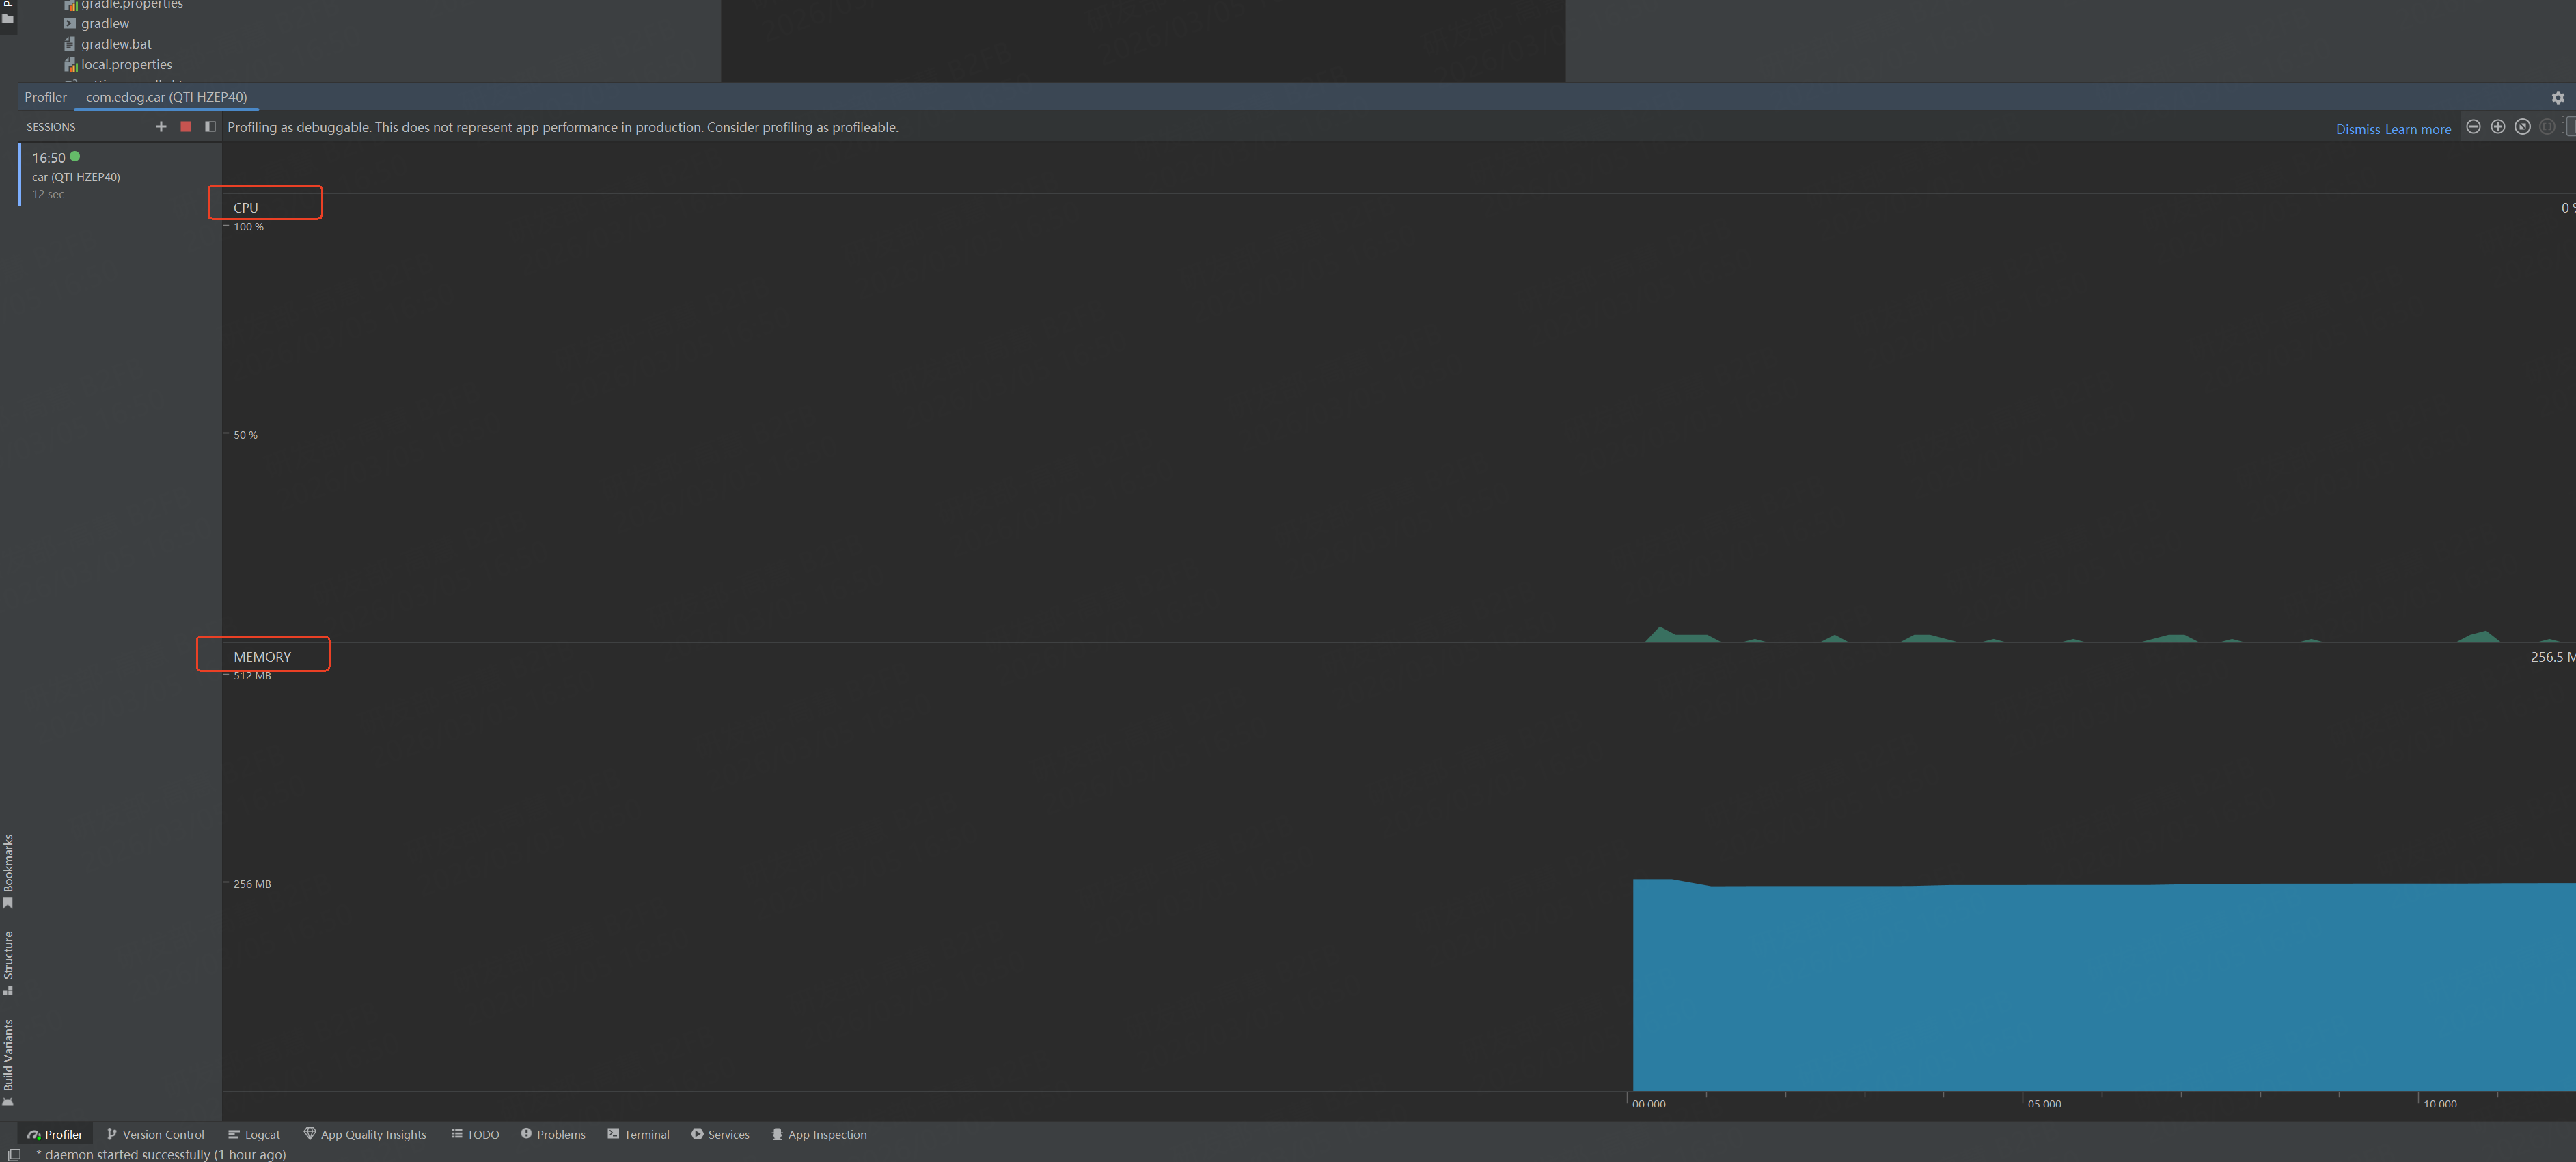The height and width of the screenshot is (1162, 2576).
Task: Collapse the Sessions panel
Action: [210, 127]
